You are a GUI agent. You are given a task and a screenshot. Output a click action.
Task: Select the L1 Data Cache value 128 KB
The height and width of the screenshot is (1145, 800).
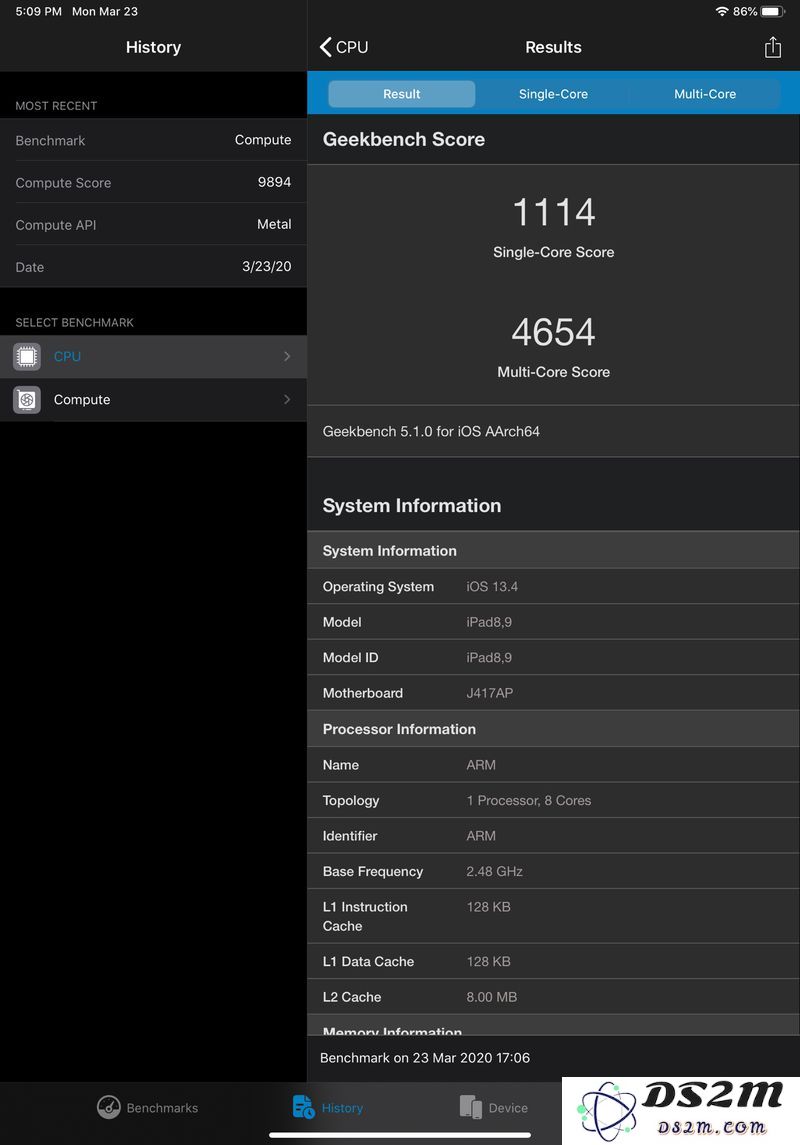(x=488, y=962)
